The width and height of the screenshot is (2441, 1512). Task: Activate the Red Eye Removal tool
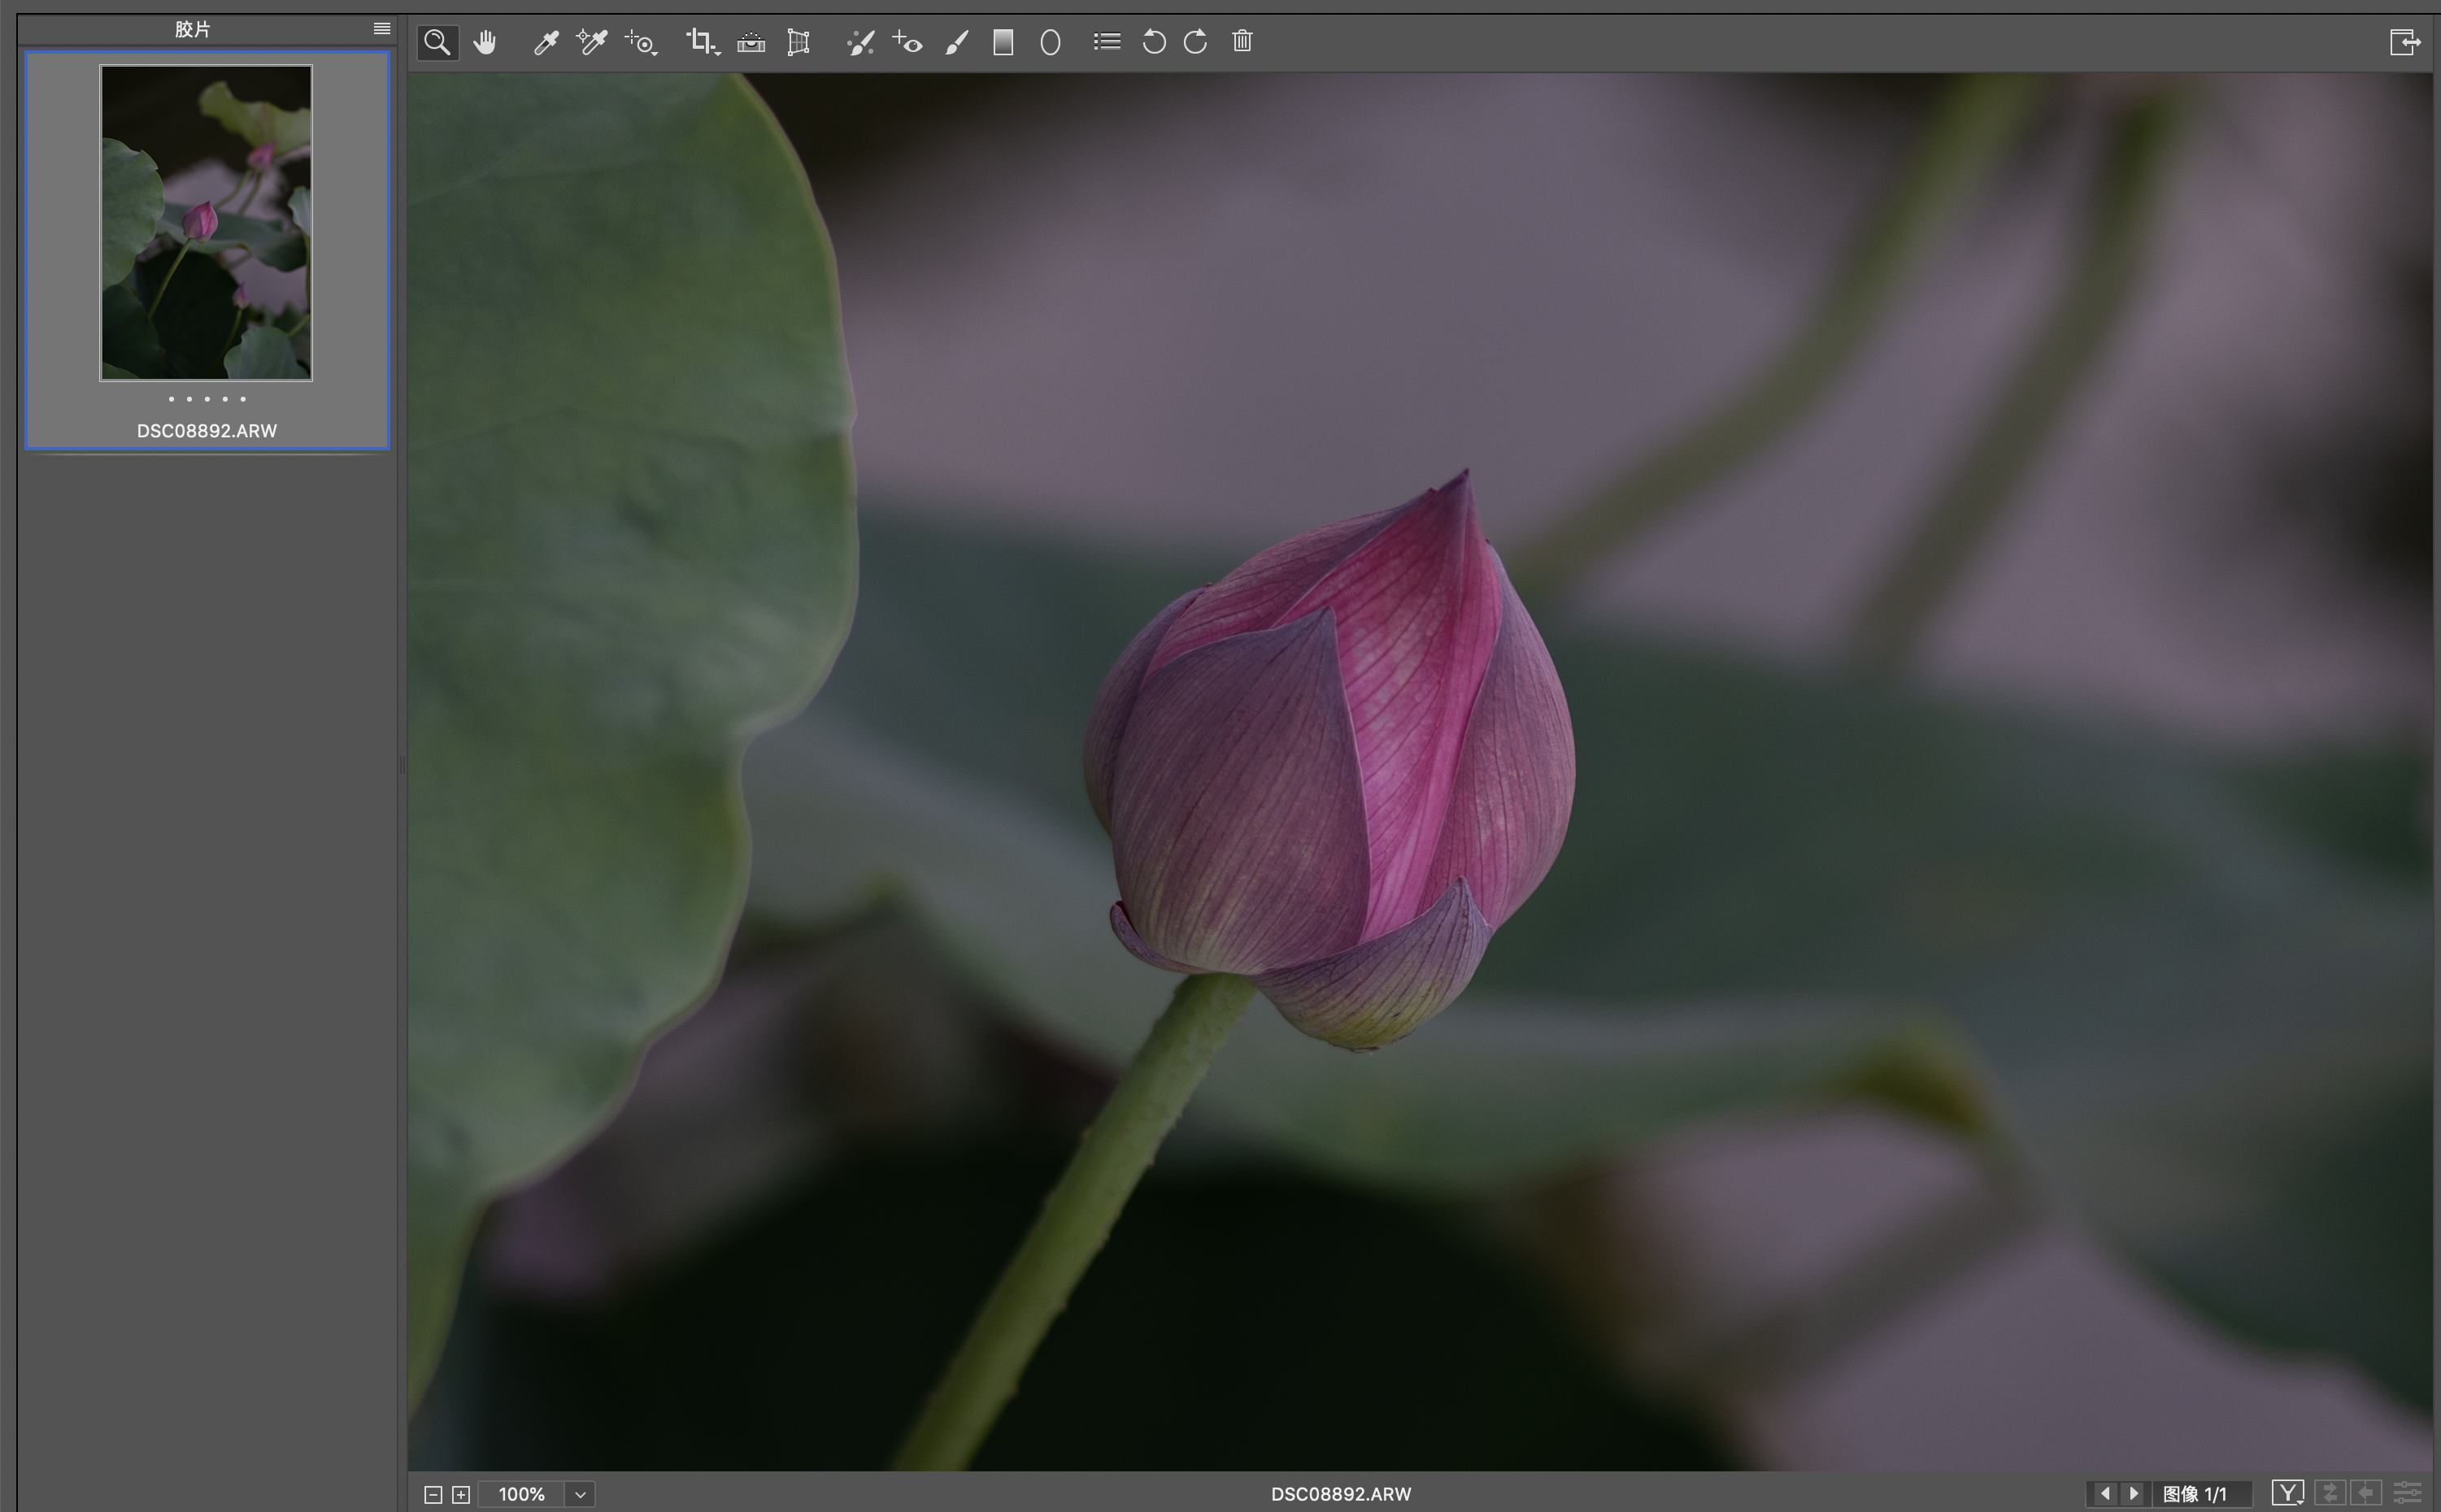point(908,42)
